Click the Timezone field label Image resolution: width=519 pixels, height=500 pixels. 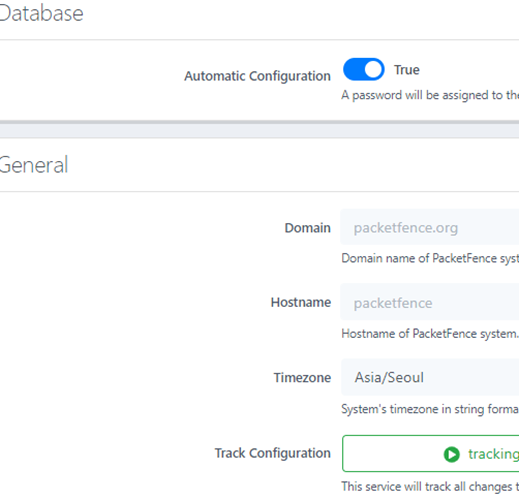[x=302, y=378]
